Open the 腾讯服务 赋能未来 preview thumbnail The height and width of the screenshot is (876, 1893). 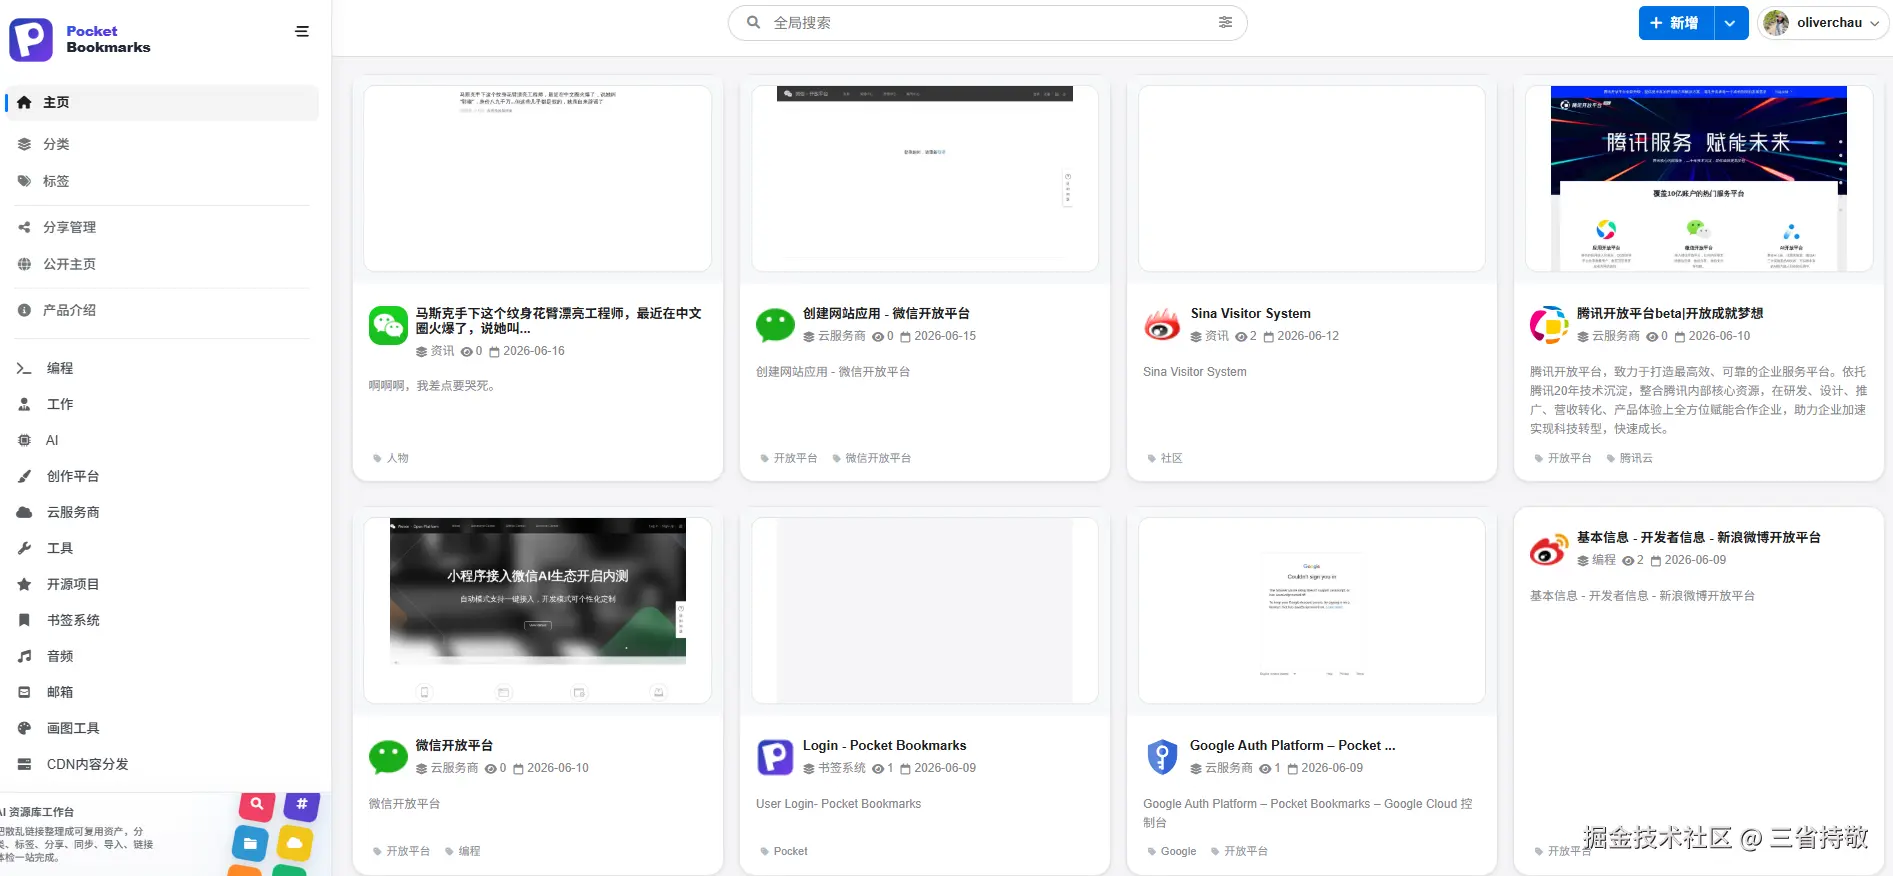point(1698,178)
